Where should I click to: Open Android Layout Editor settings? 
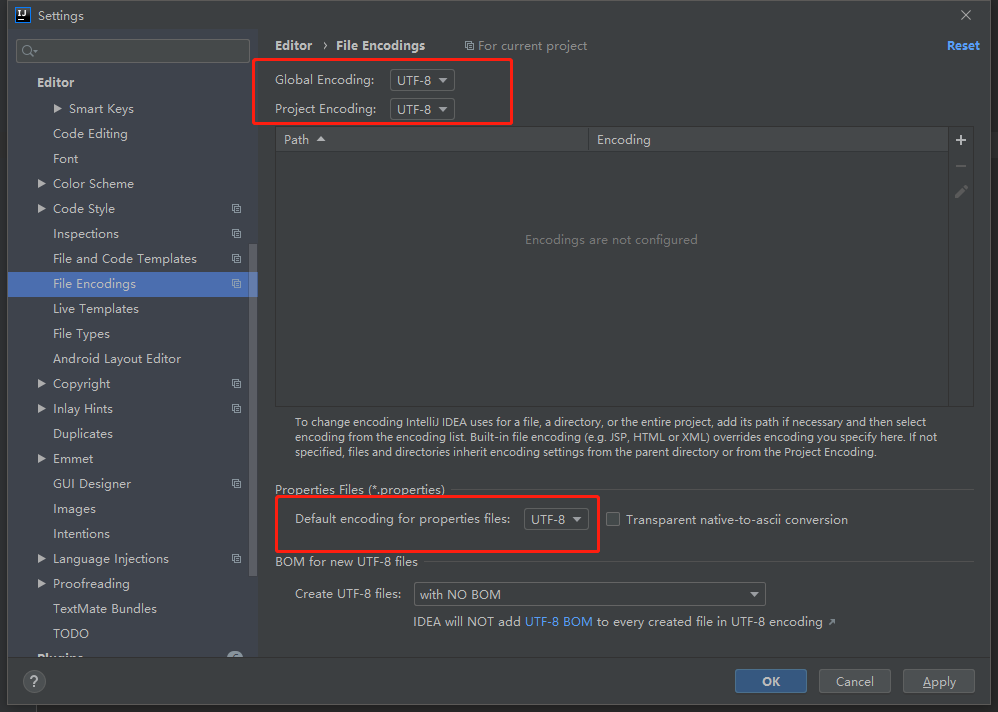(x=117, y=358)
